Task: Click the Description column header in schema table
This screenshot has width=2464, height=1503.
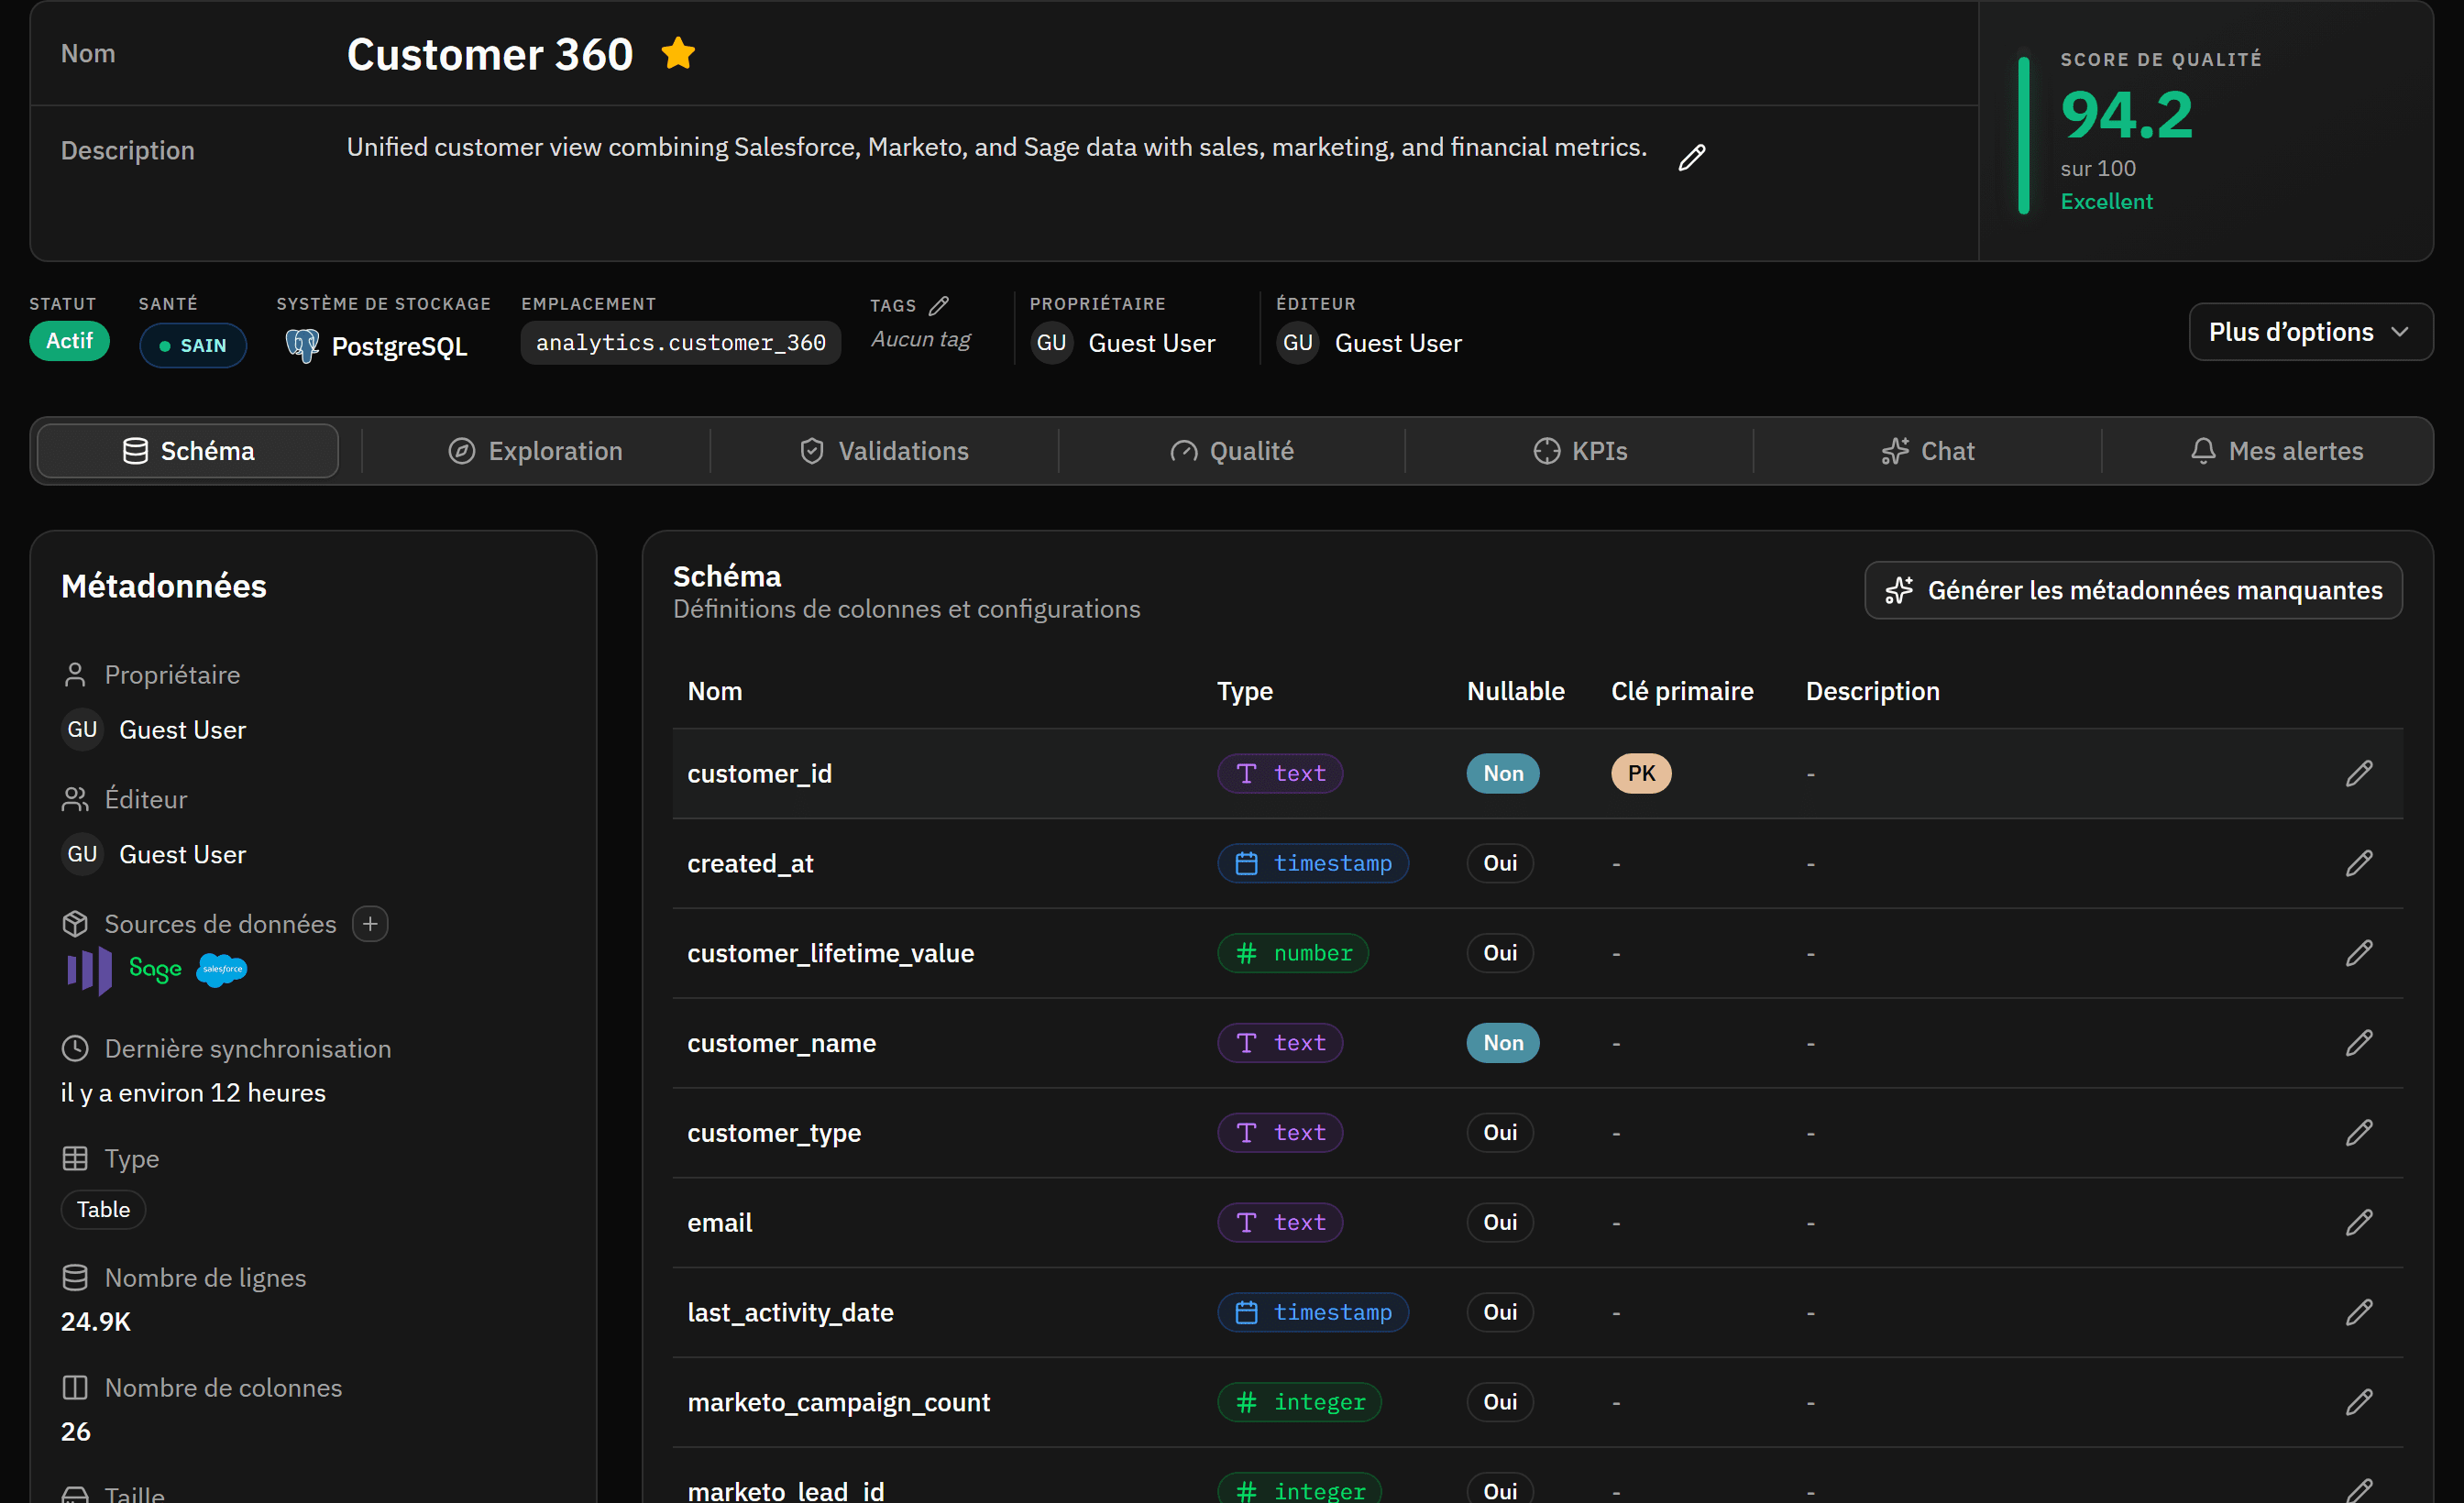Action: click(1872, 691)
